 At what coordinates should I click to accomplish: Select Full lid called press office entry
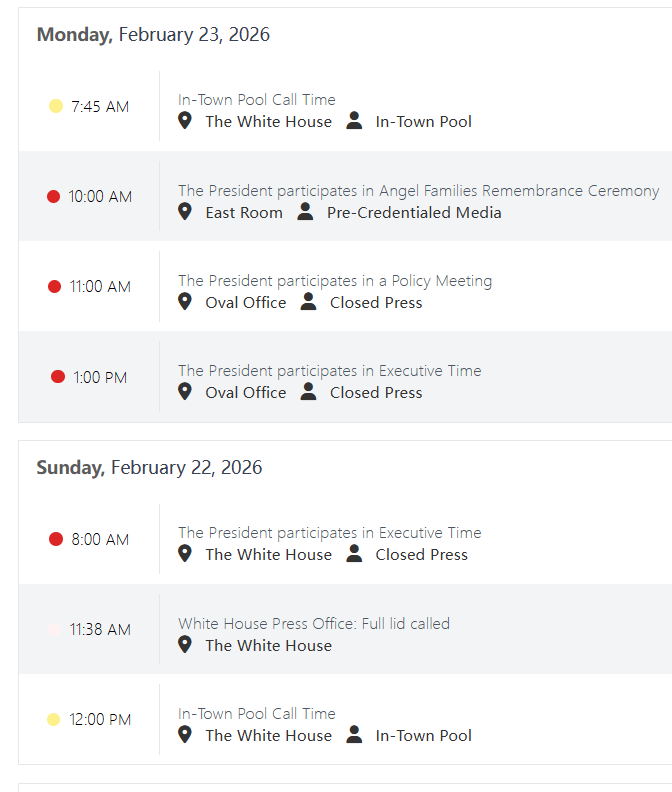click(314, 623)
